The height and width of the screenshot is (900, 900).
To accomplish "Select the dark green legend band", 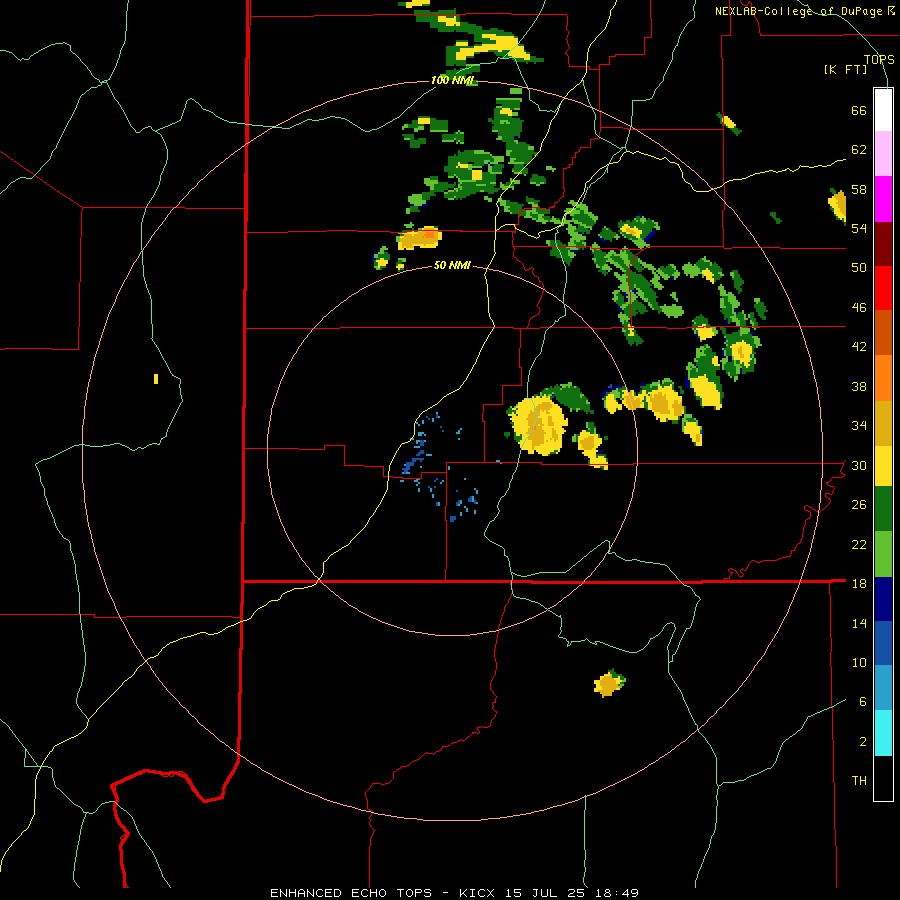I will click(x=883, y=509).
